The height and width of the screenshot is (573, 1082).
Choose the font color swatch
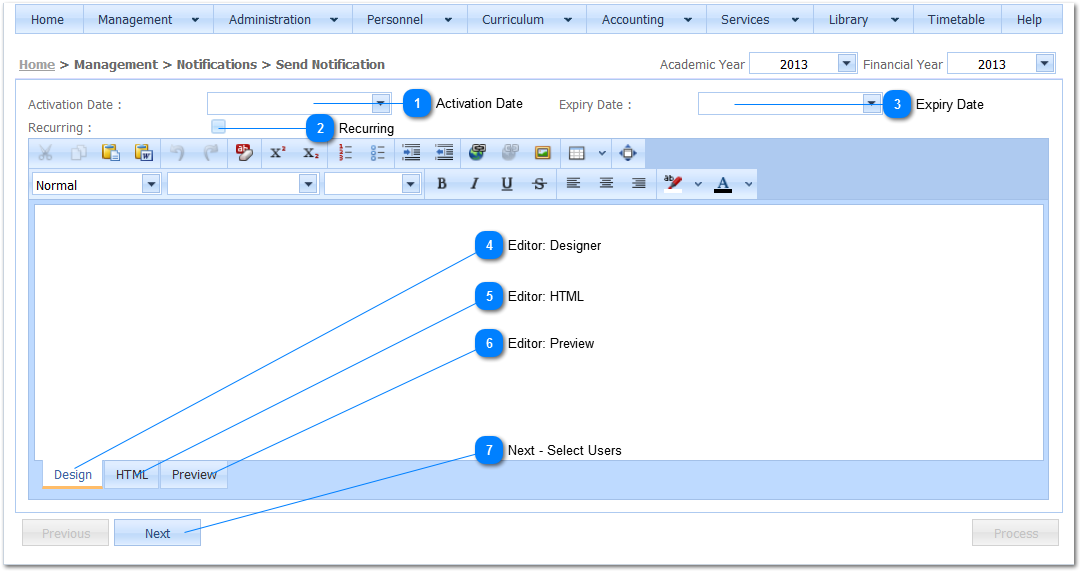click(x=722, y=184)
